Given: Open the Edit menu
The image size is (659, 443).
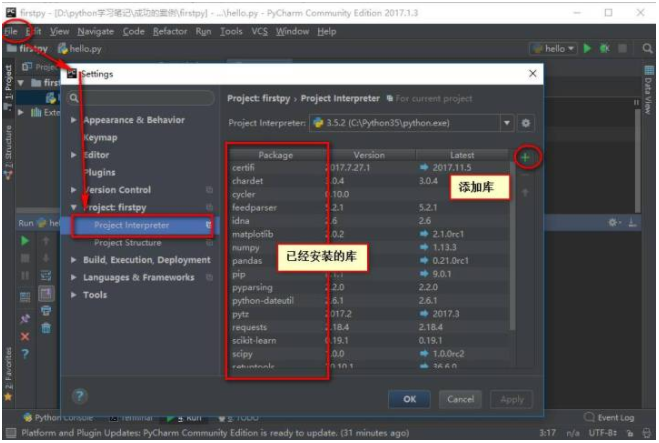Looking at the screenshot, I should (x=34, y=32).
